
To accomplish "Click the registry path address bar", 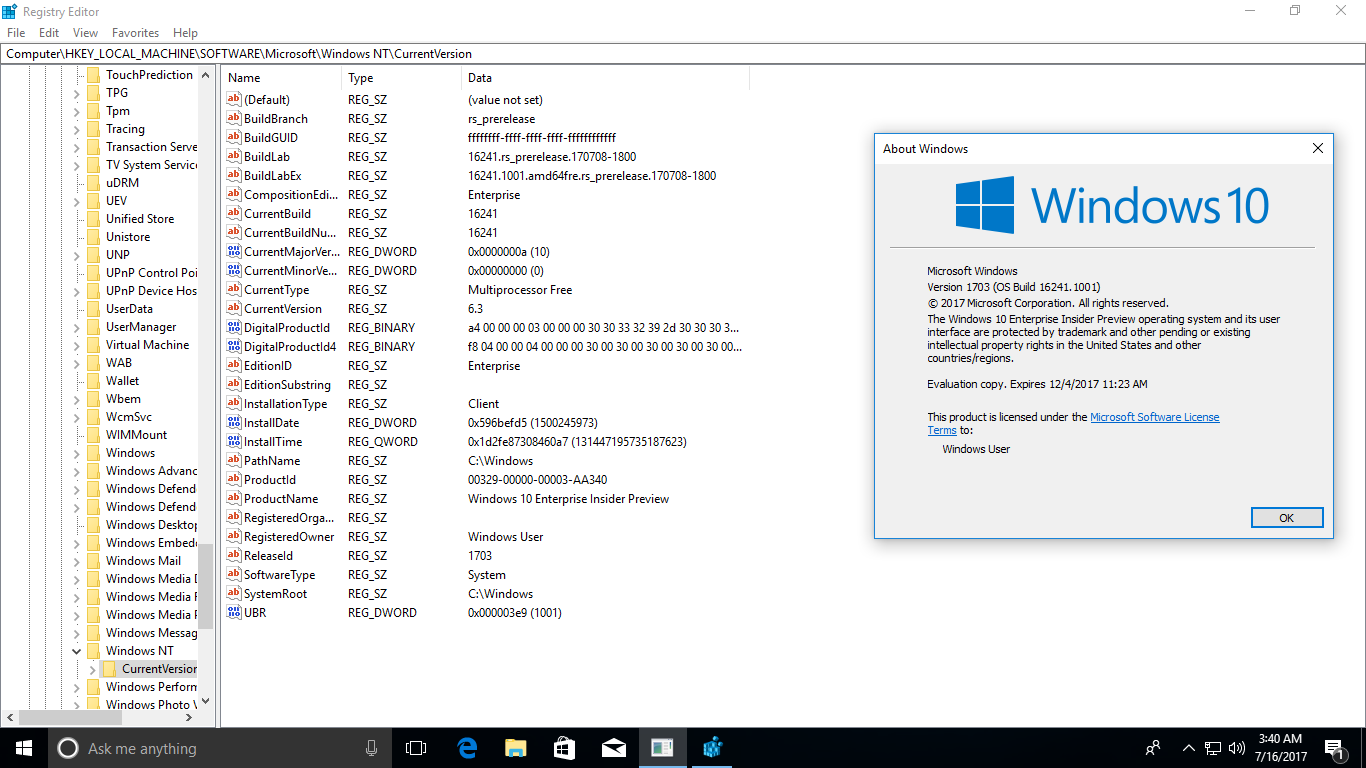I will pyautogui.click(x=683, y=54).
